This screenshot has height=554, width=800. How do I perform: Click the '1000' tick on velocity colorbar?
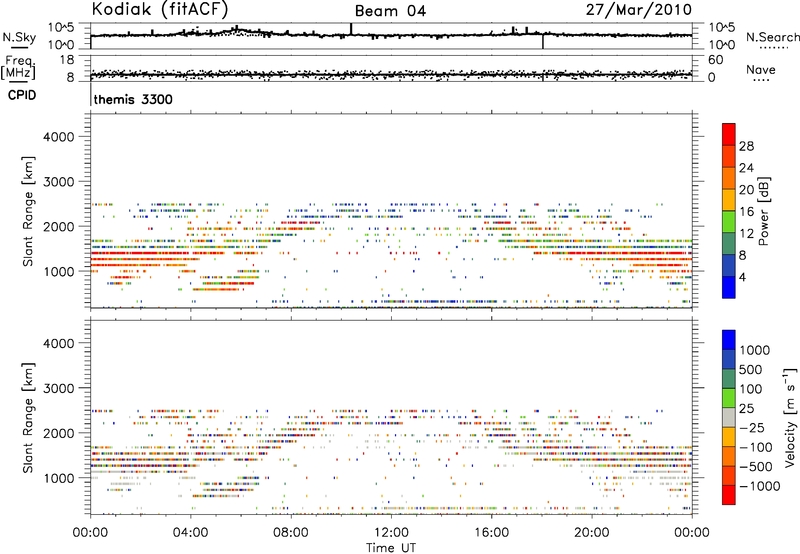coord(755,350)
